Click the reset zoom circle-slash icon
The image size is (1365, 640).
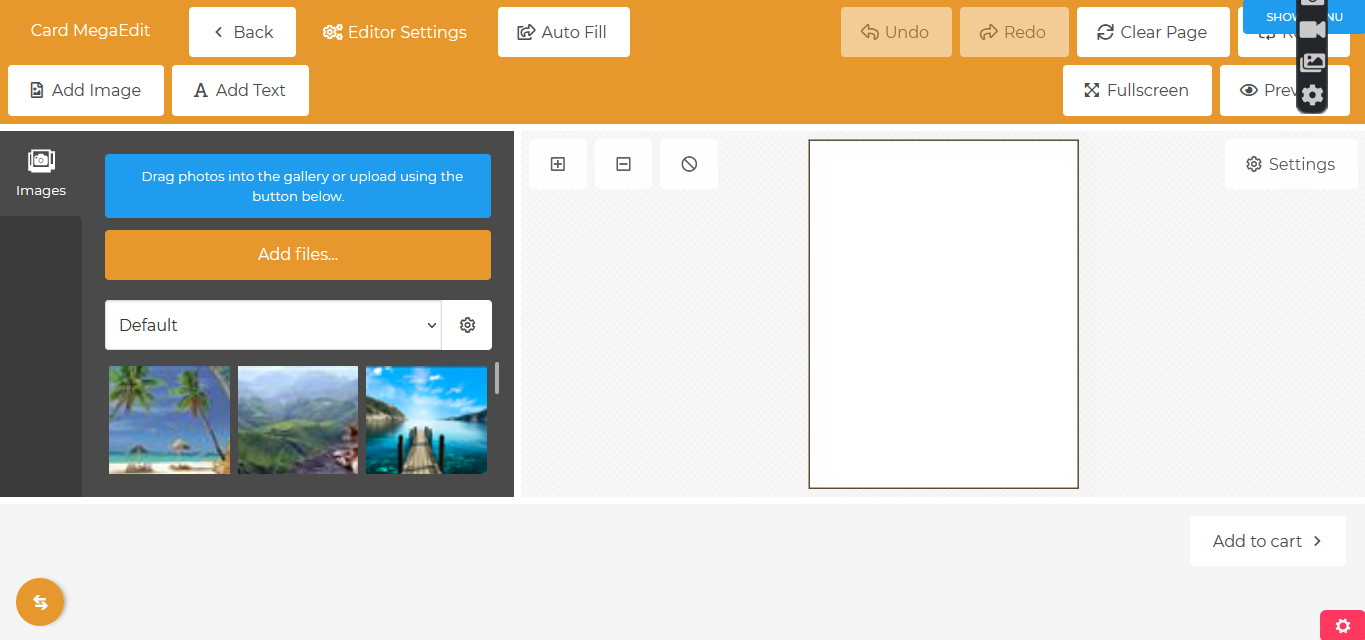[689, 164]
